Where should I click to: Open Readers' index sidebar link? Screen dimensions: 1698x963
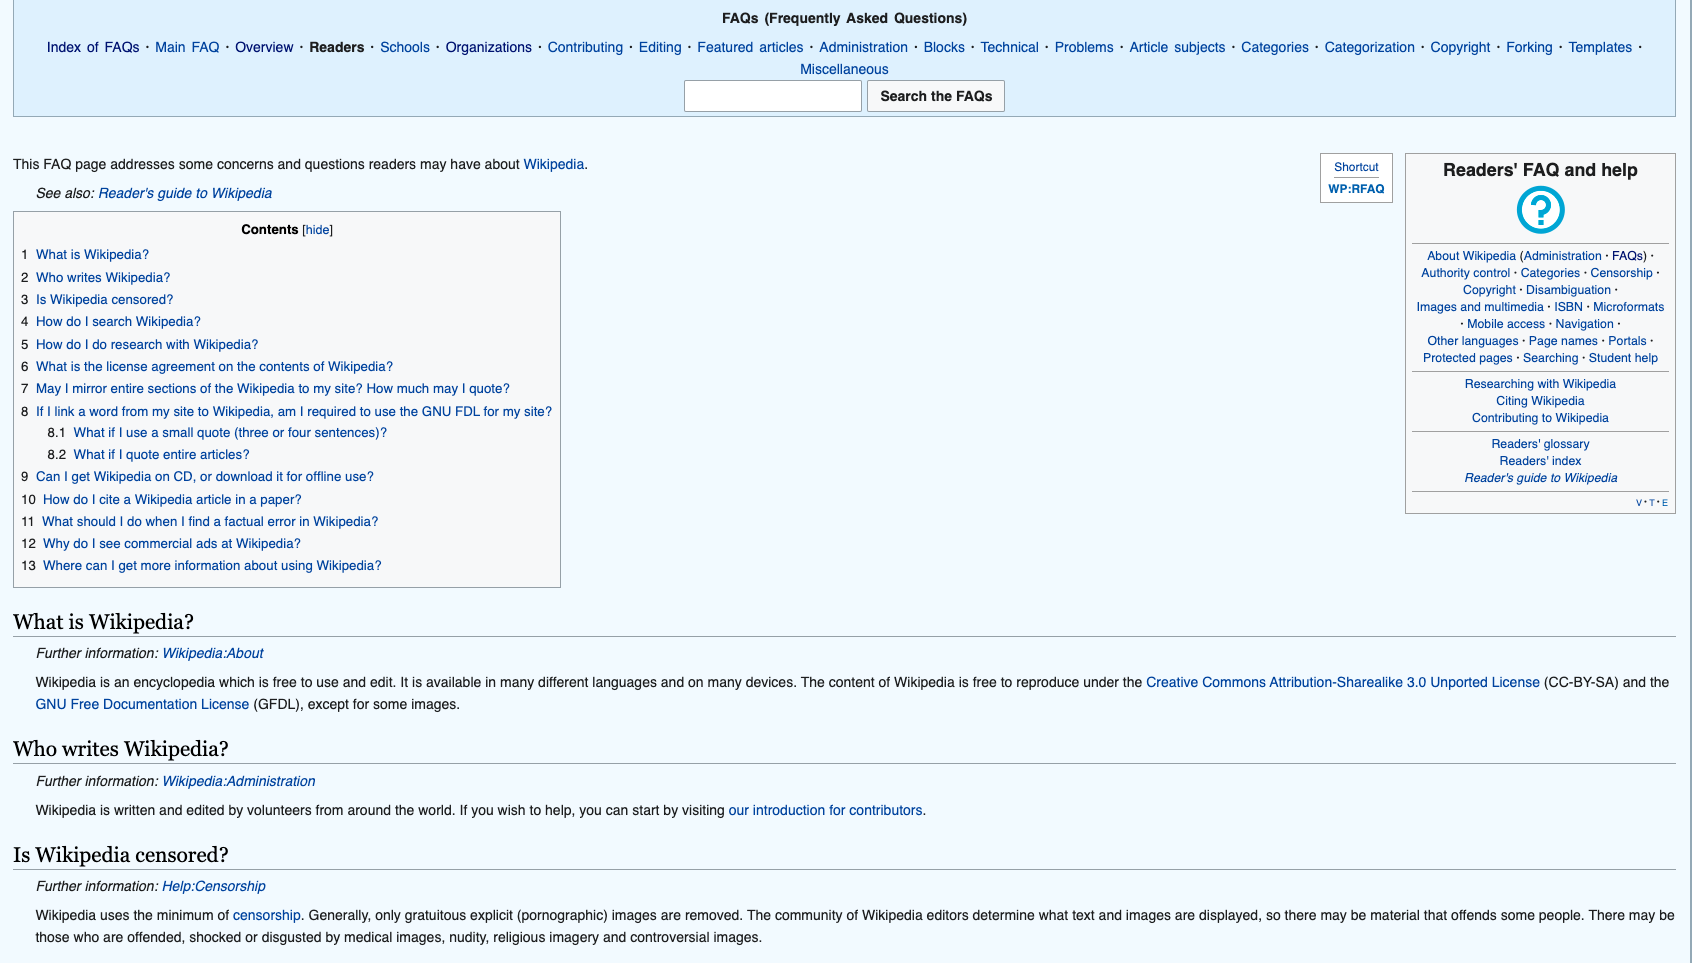point(1540,461)
